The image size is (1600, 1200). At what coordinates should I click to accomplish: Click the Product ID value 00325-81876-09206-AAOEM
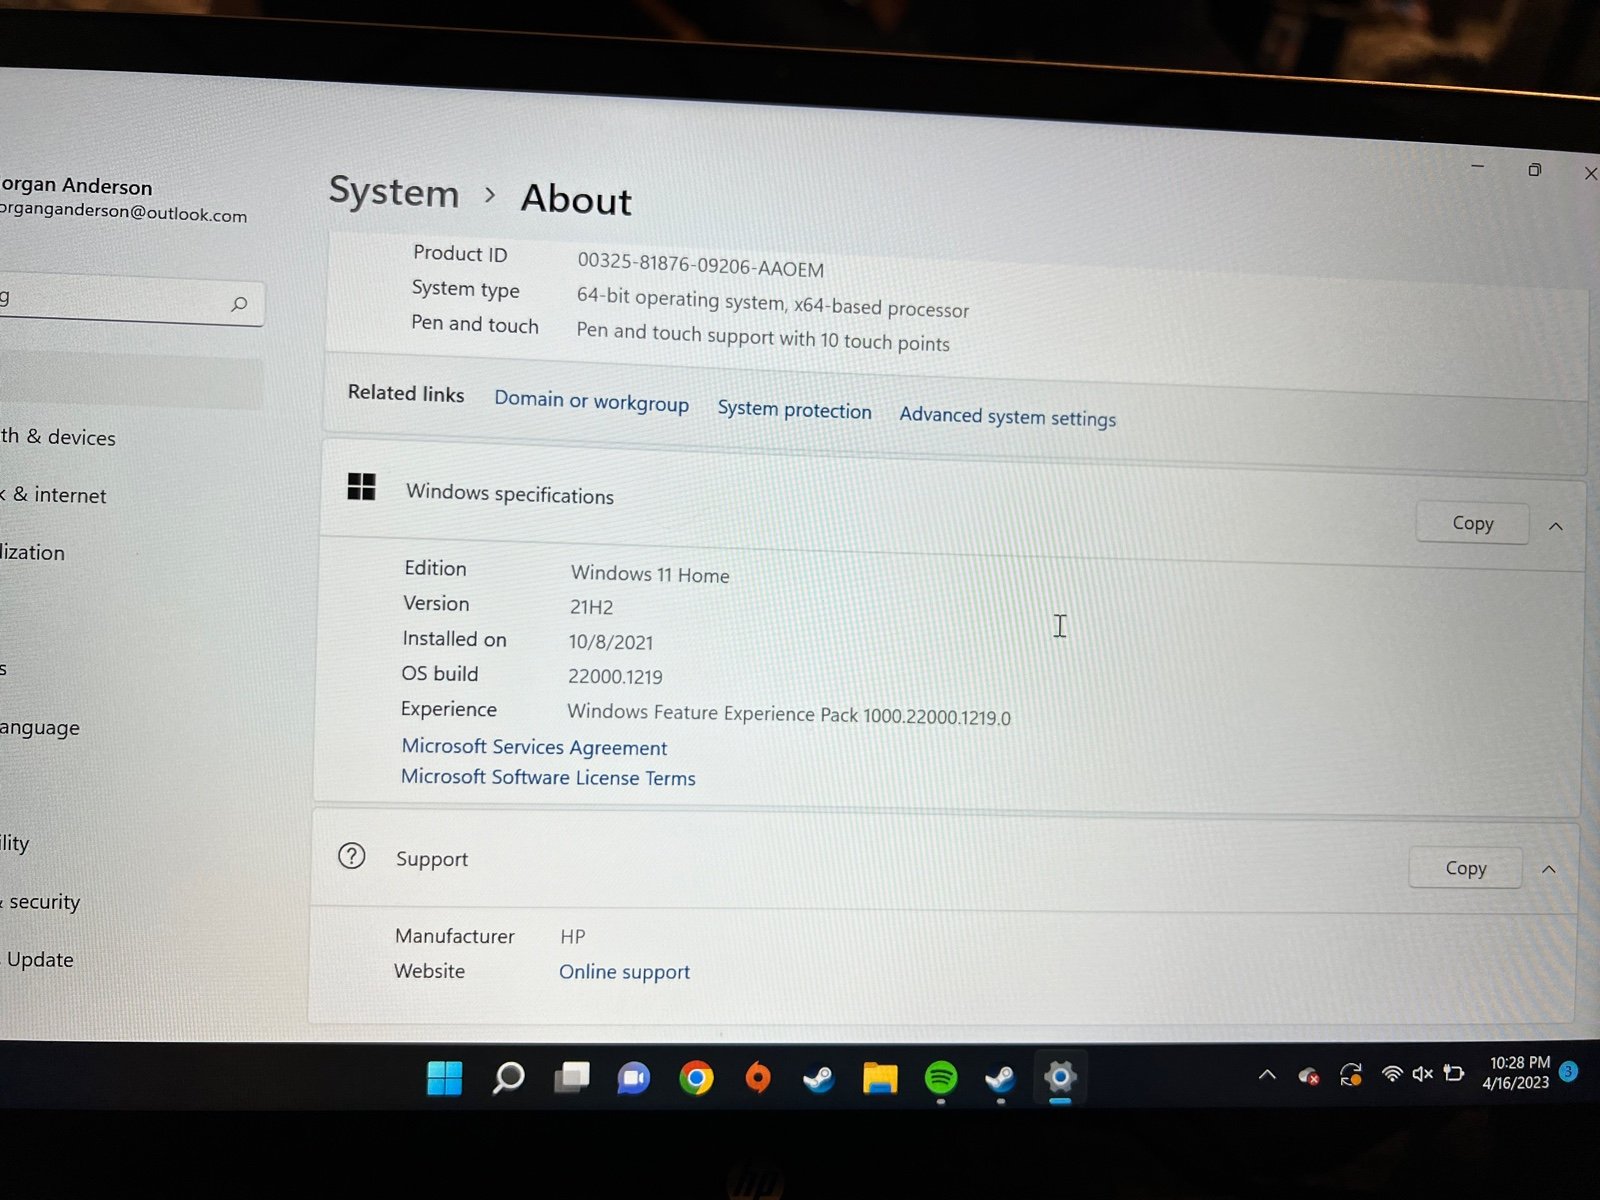700,265
